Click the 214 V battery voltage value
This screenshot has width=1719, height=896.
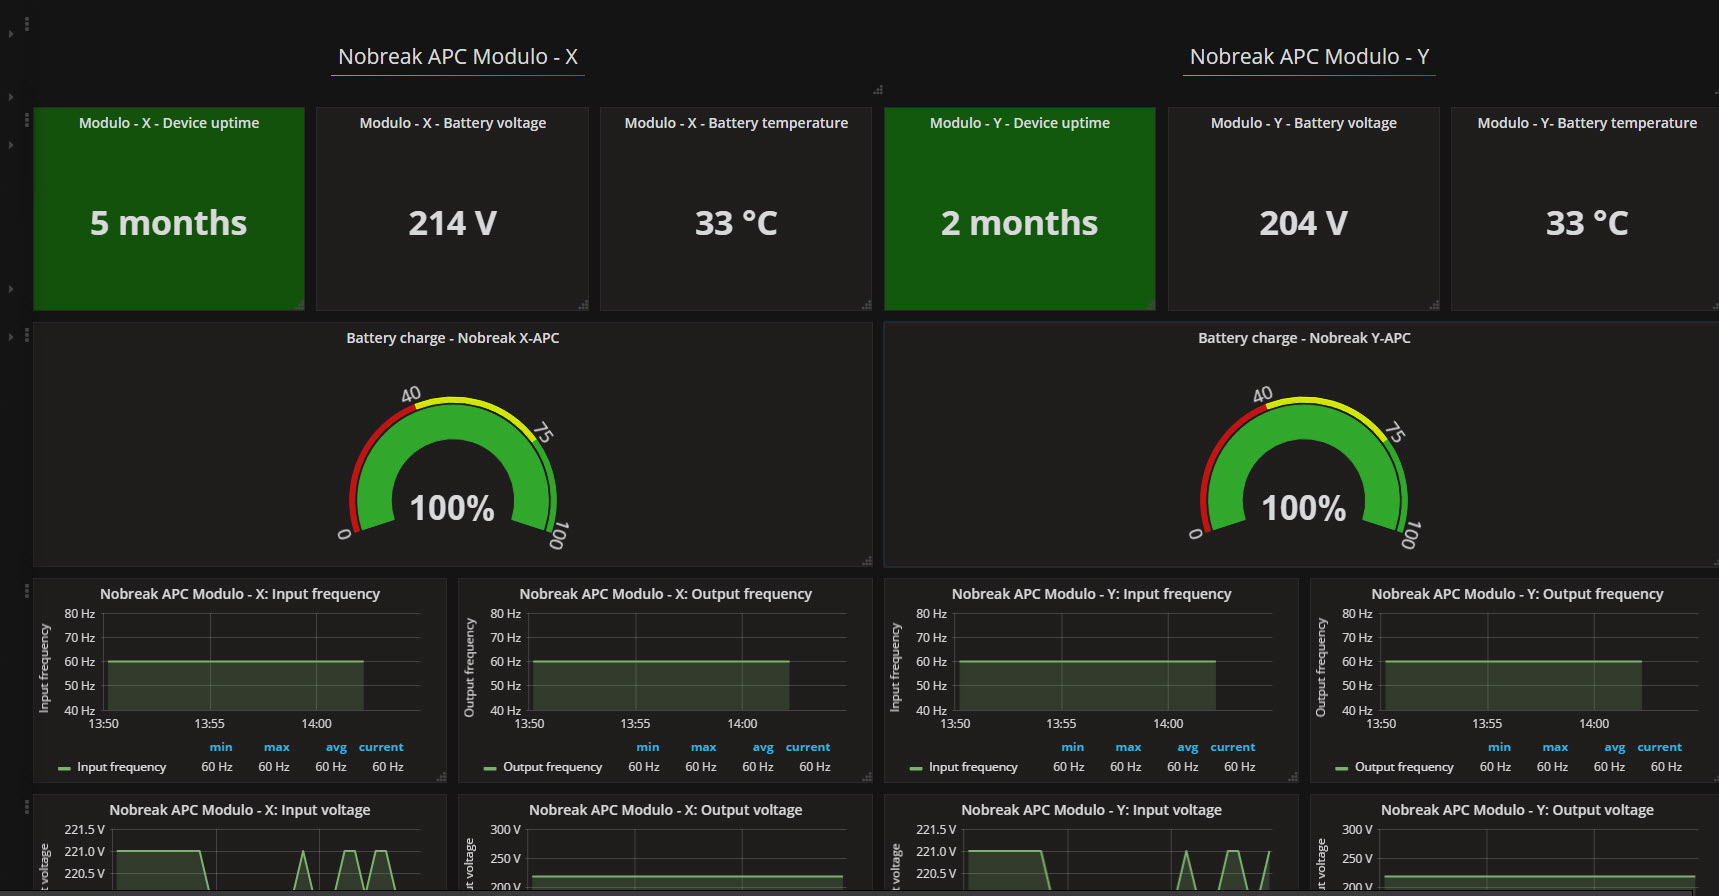pyautogui.click(x=453, y=223)
